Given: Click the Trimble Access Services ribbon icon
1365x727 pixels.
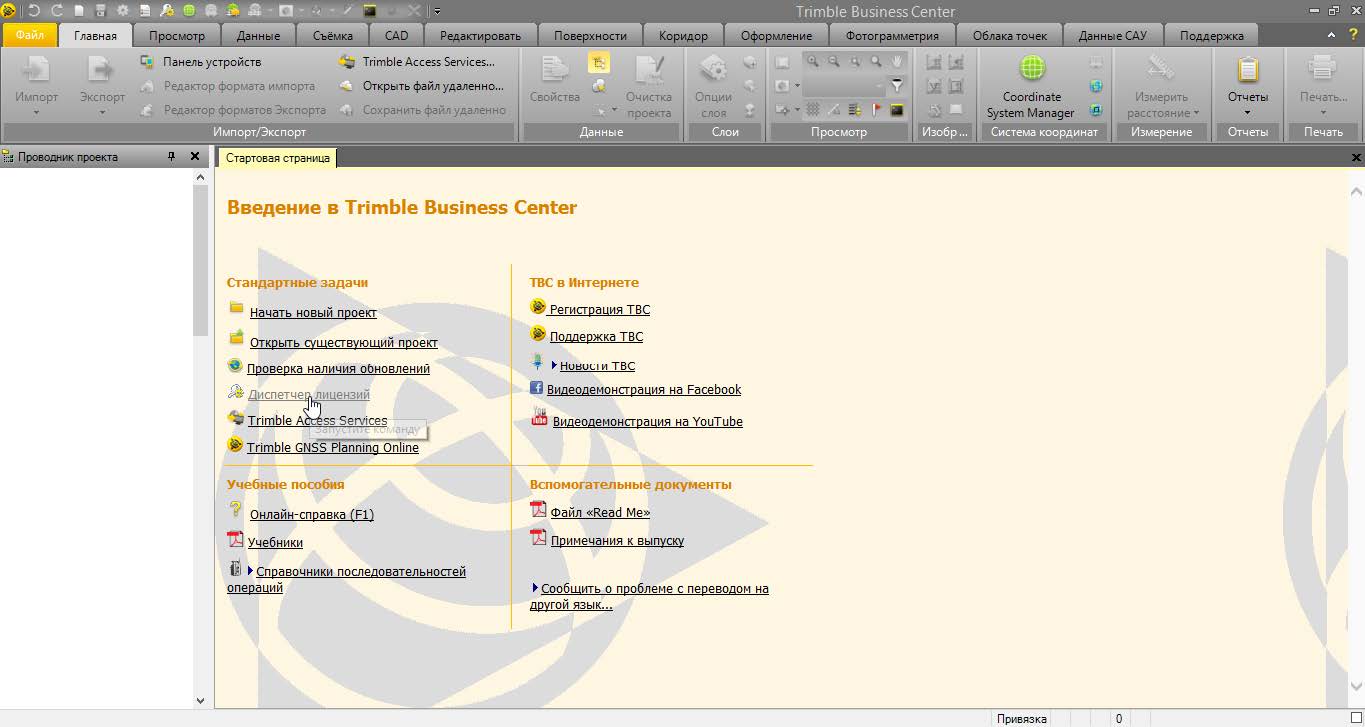Looking at the screenshot, I should (x=346, y=62).
